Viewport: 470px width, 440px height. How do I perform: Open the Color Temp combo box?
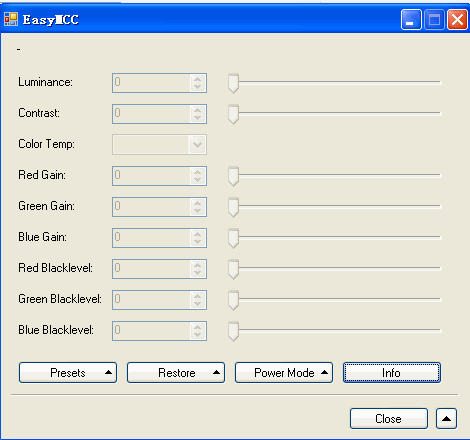159,145
